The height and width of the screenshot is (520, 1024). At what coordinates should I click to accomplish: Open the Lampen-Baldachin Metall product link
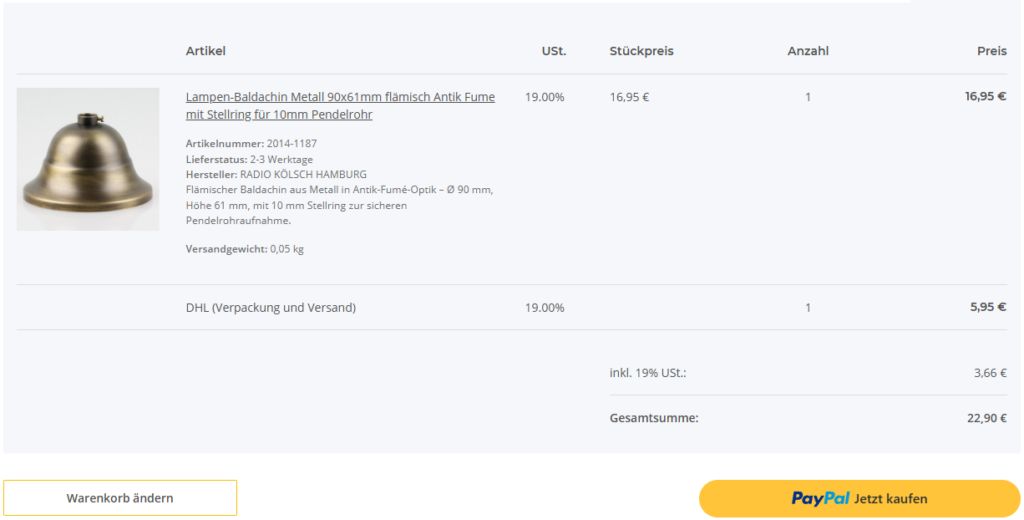click(x=340, y=98)
